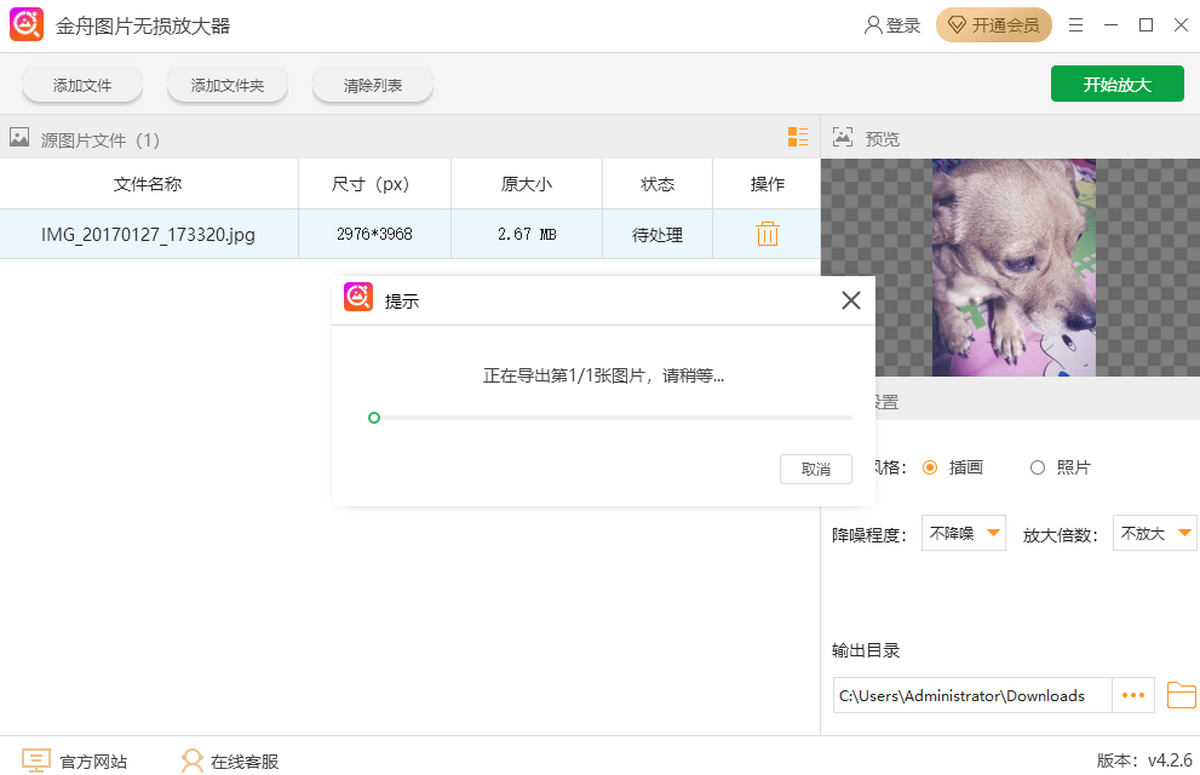Select the illustration (插画) style radio button

[x=930, y=467]
